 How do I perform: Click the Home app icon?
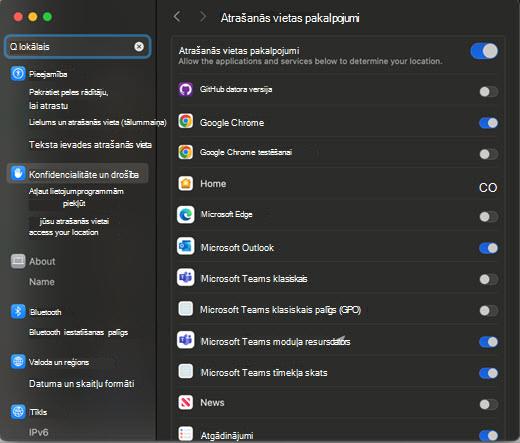tap(185, 183)
